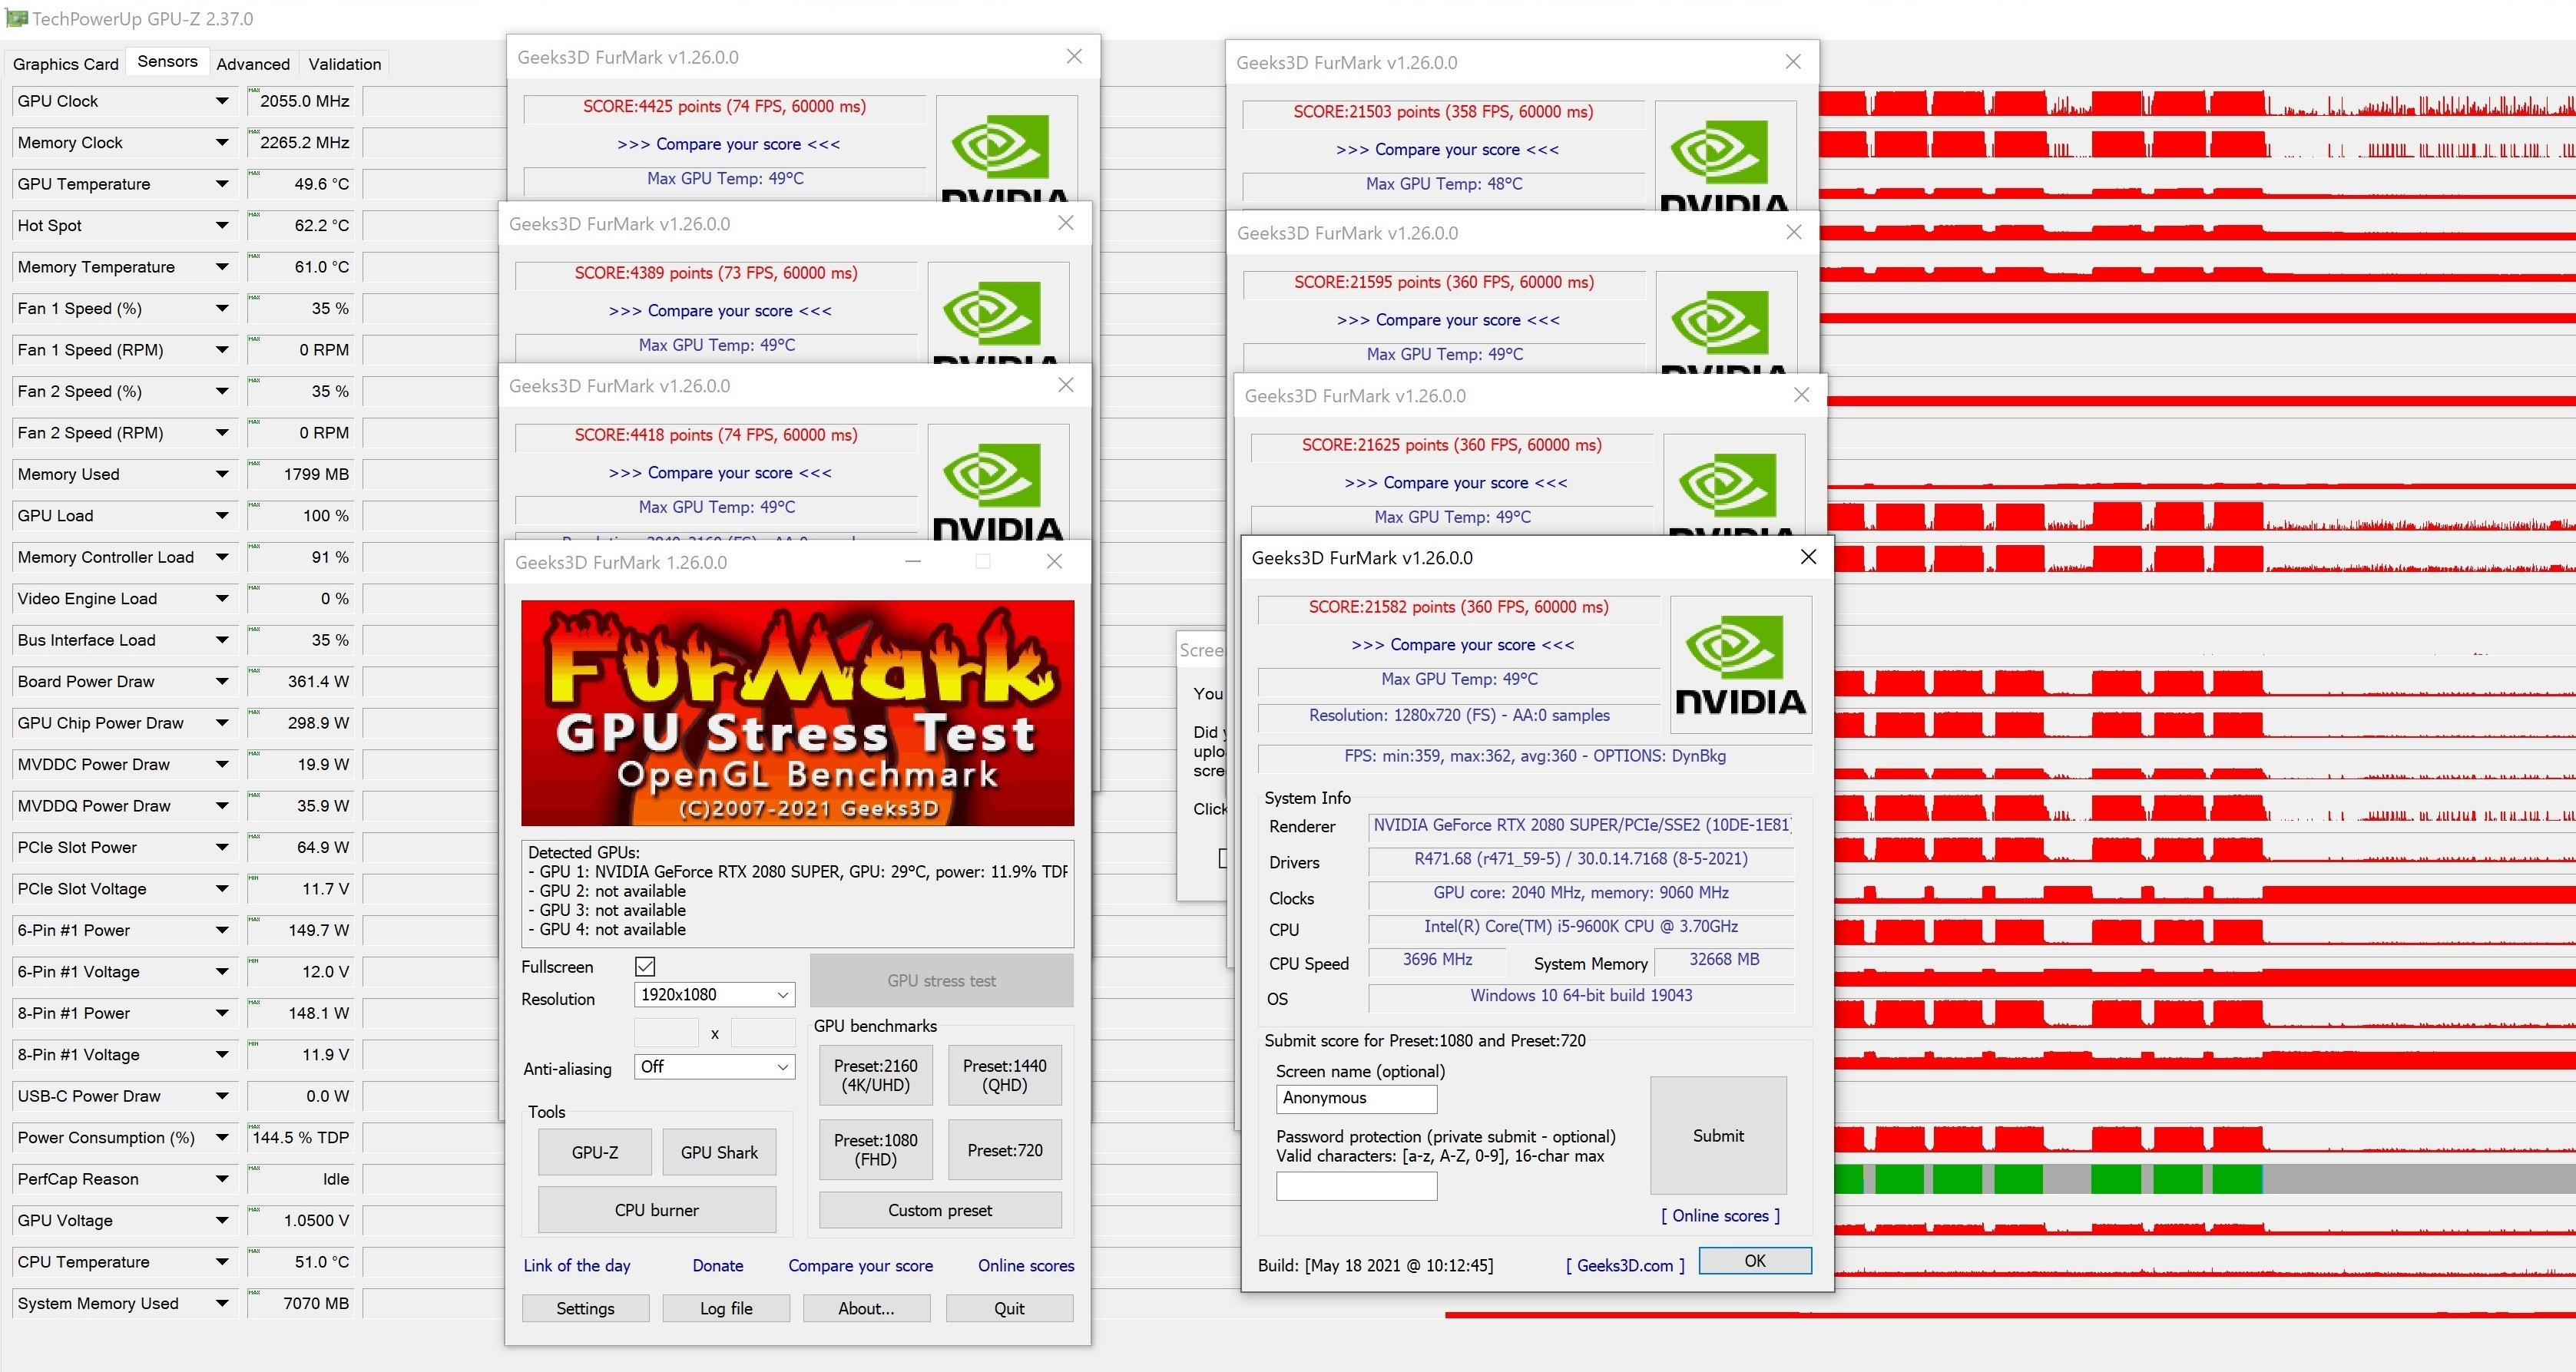Open the PerfCap Reason sensor arrow
The image size is (2576, 1372).
point(221,1179)
